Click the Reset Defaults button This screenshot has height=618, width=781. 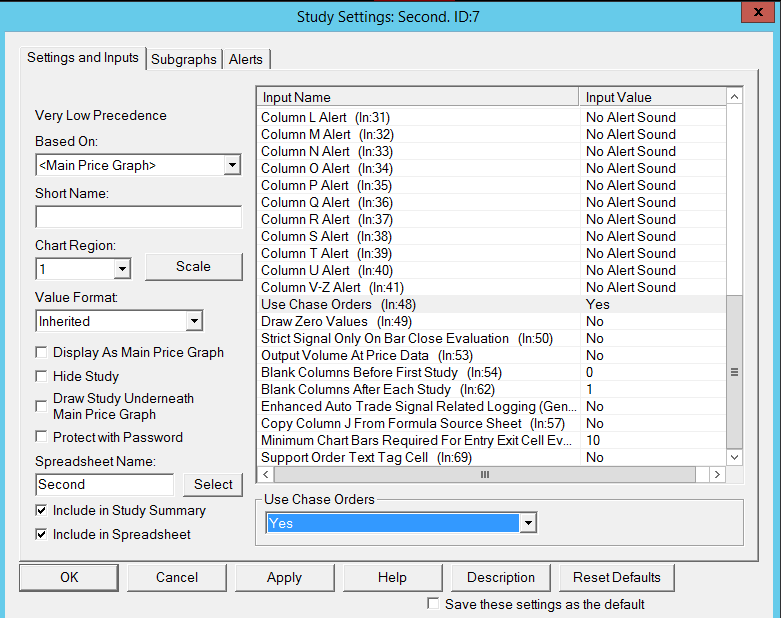pyautogui.click(x=616, y=577)
